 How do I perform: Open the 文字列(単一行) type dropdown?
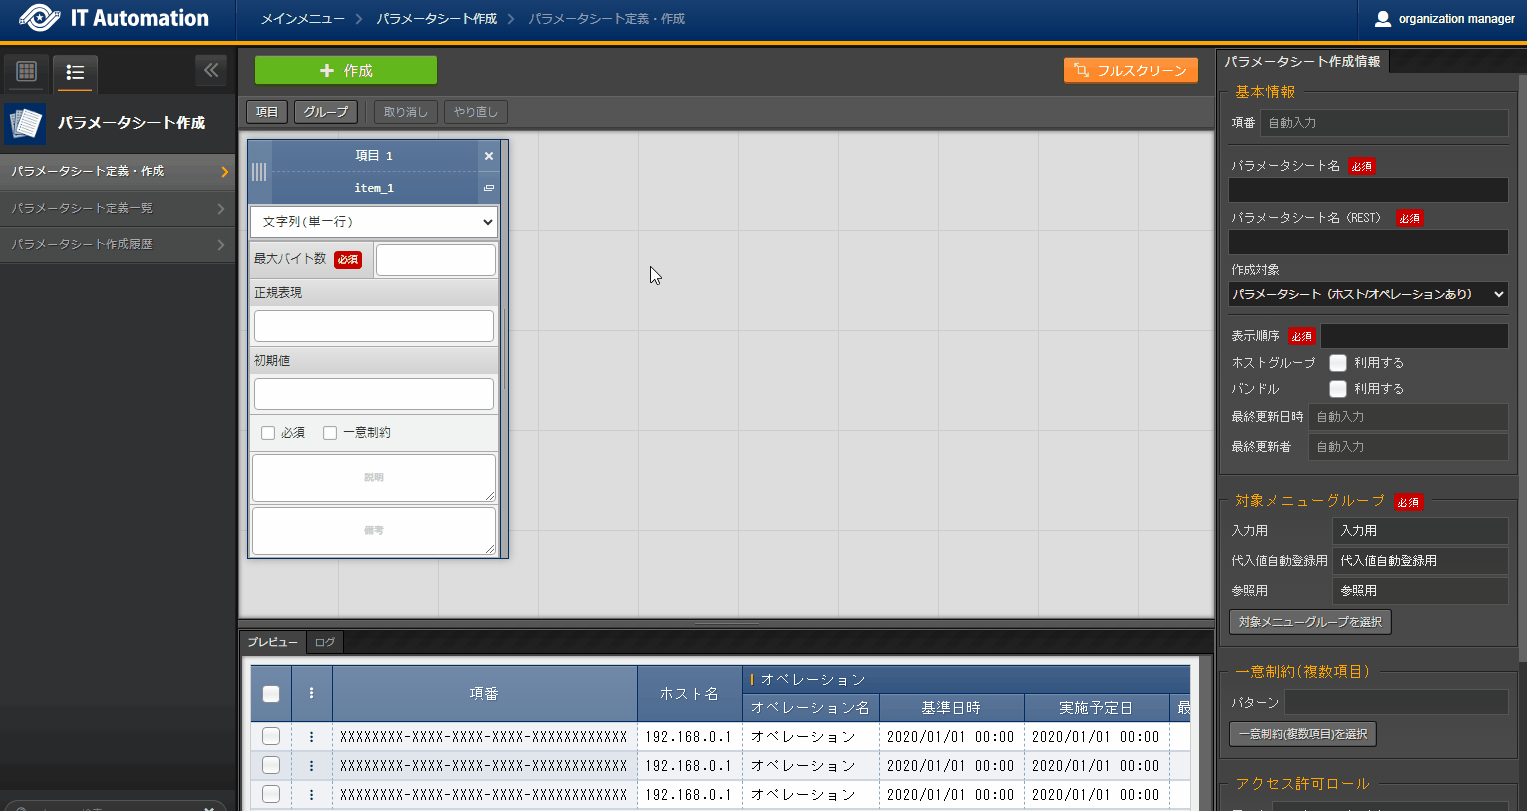pos(373,222)
